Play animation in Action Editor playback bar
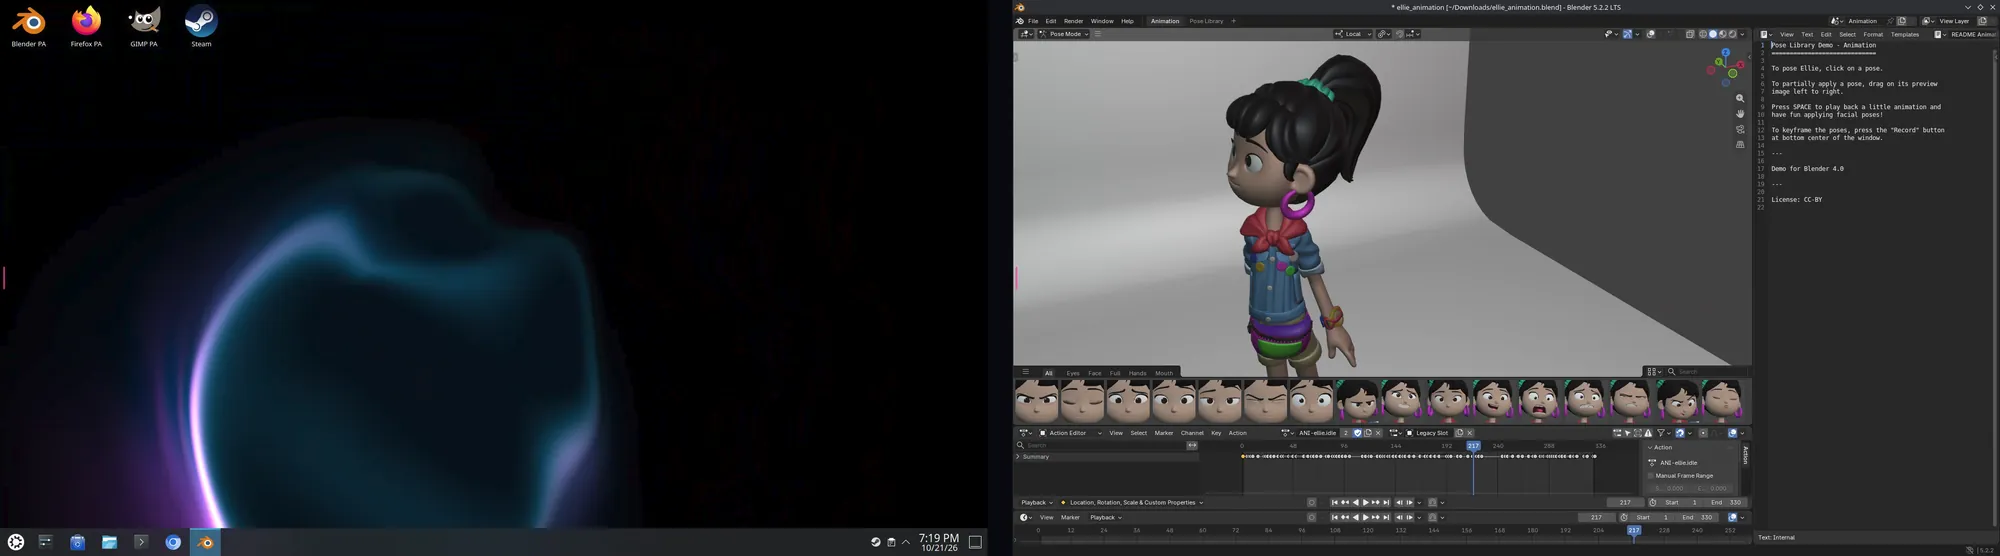Viewport: 2000px width, 556px height. coord(1365,502)
